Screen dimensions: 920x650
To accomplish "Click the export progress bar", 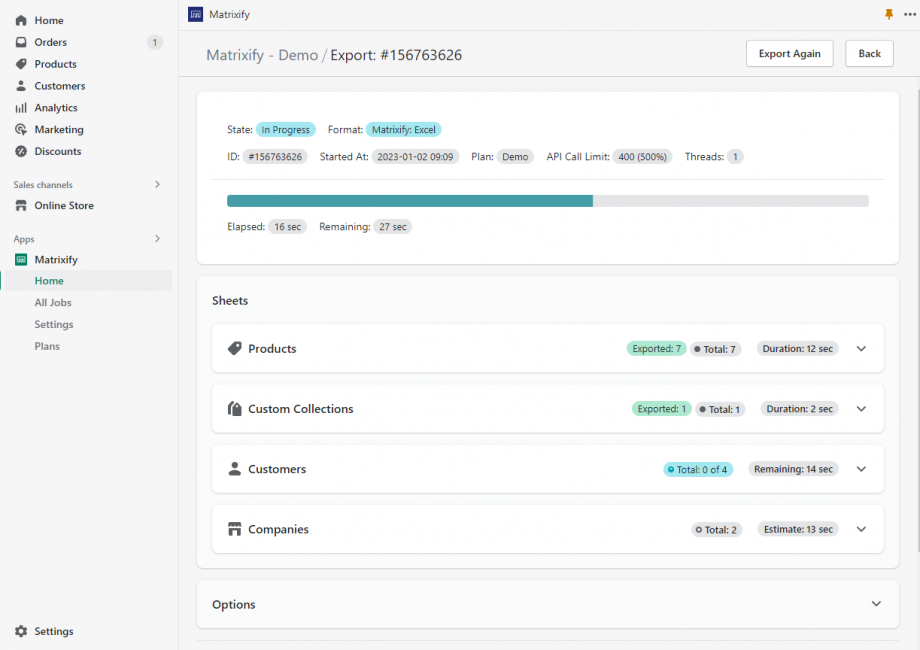I will [548, 200].
